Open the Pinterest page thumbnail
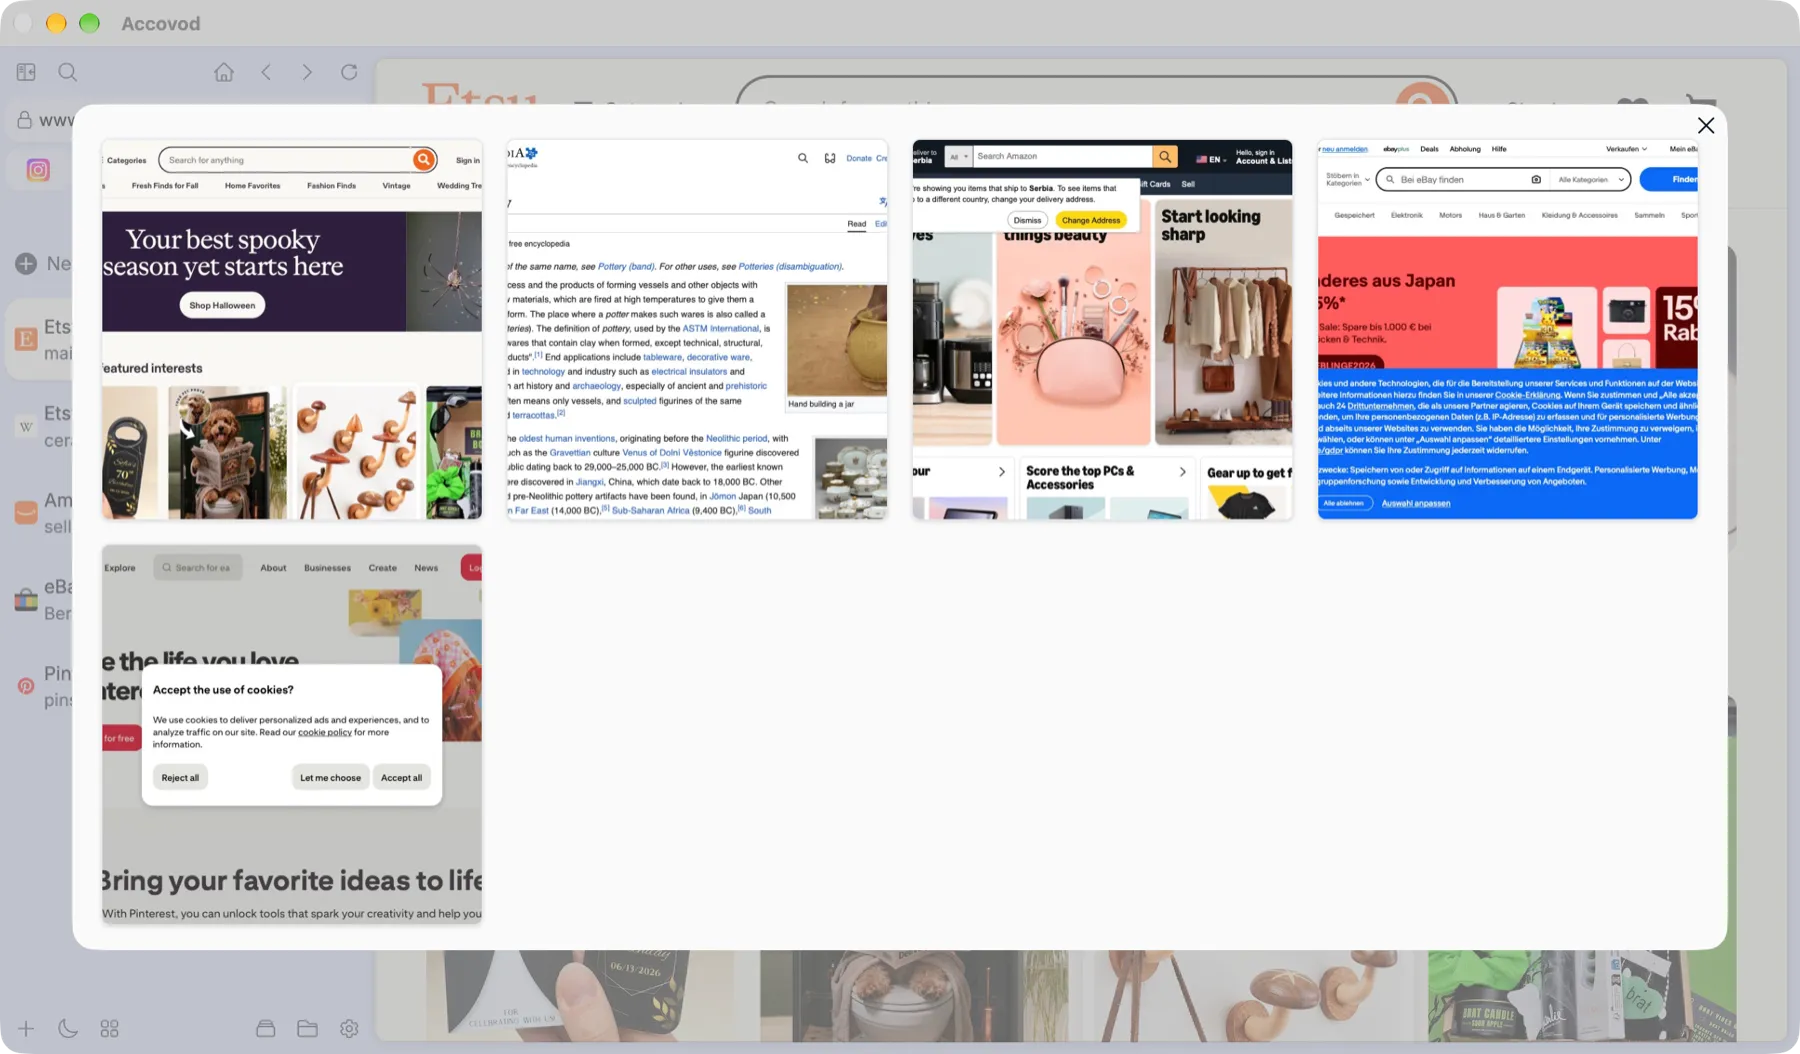 click(x=292, y=734)
